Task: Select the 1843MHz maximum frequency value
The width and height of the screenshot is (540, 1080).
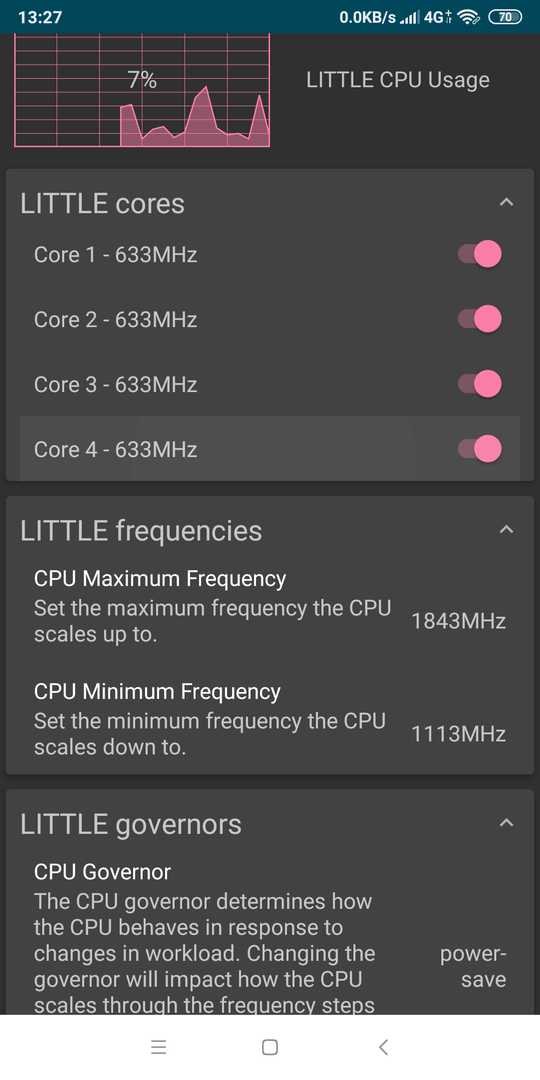Action: click(x=458, y=621)
